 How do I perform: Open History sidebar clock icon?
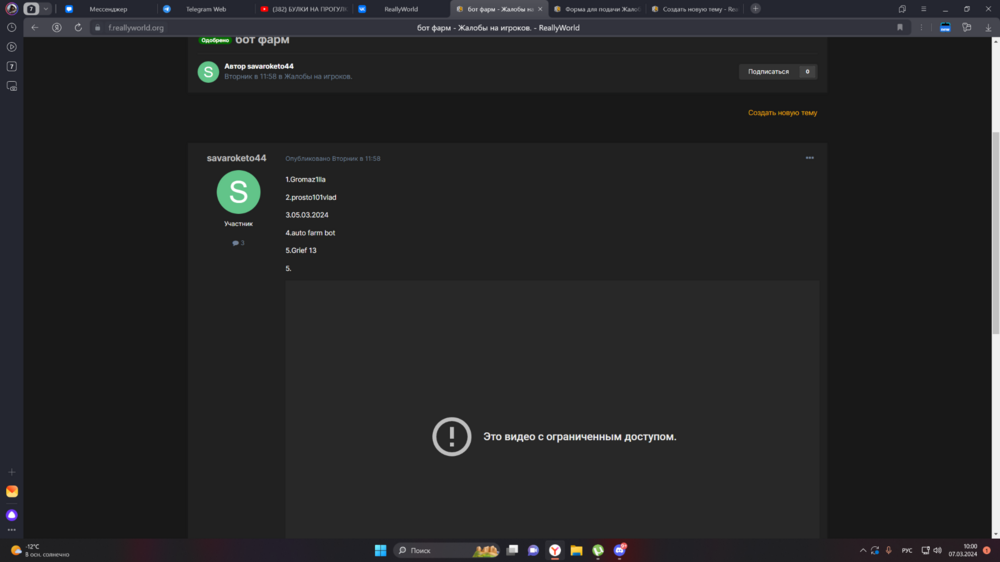click(11, 27)
